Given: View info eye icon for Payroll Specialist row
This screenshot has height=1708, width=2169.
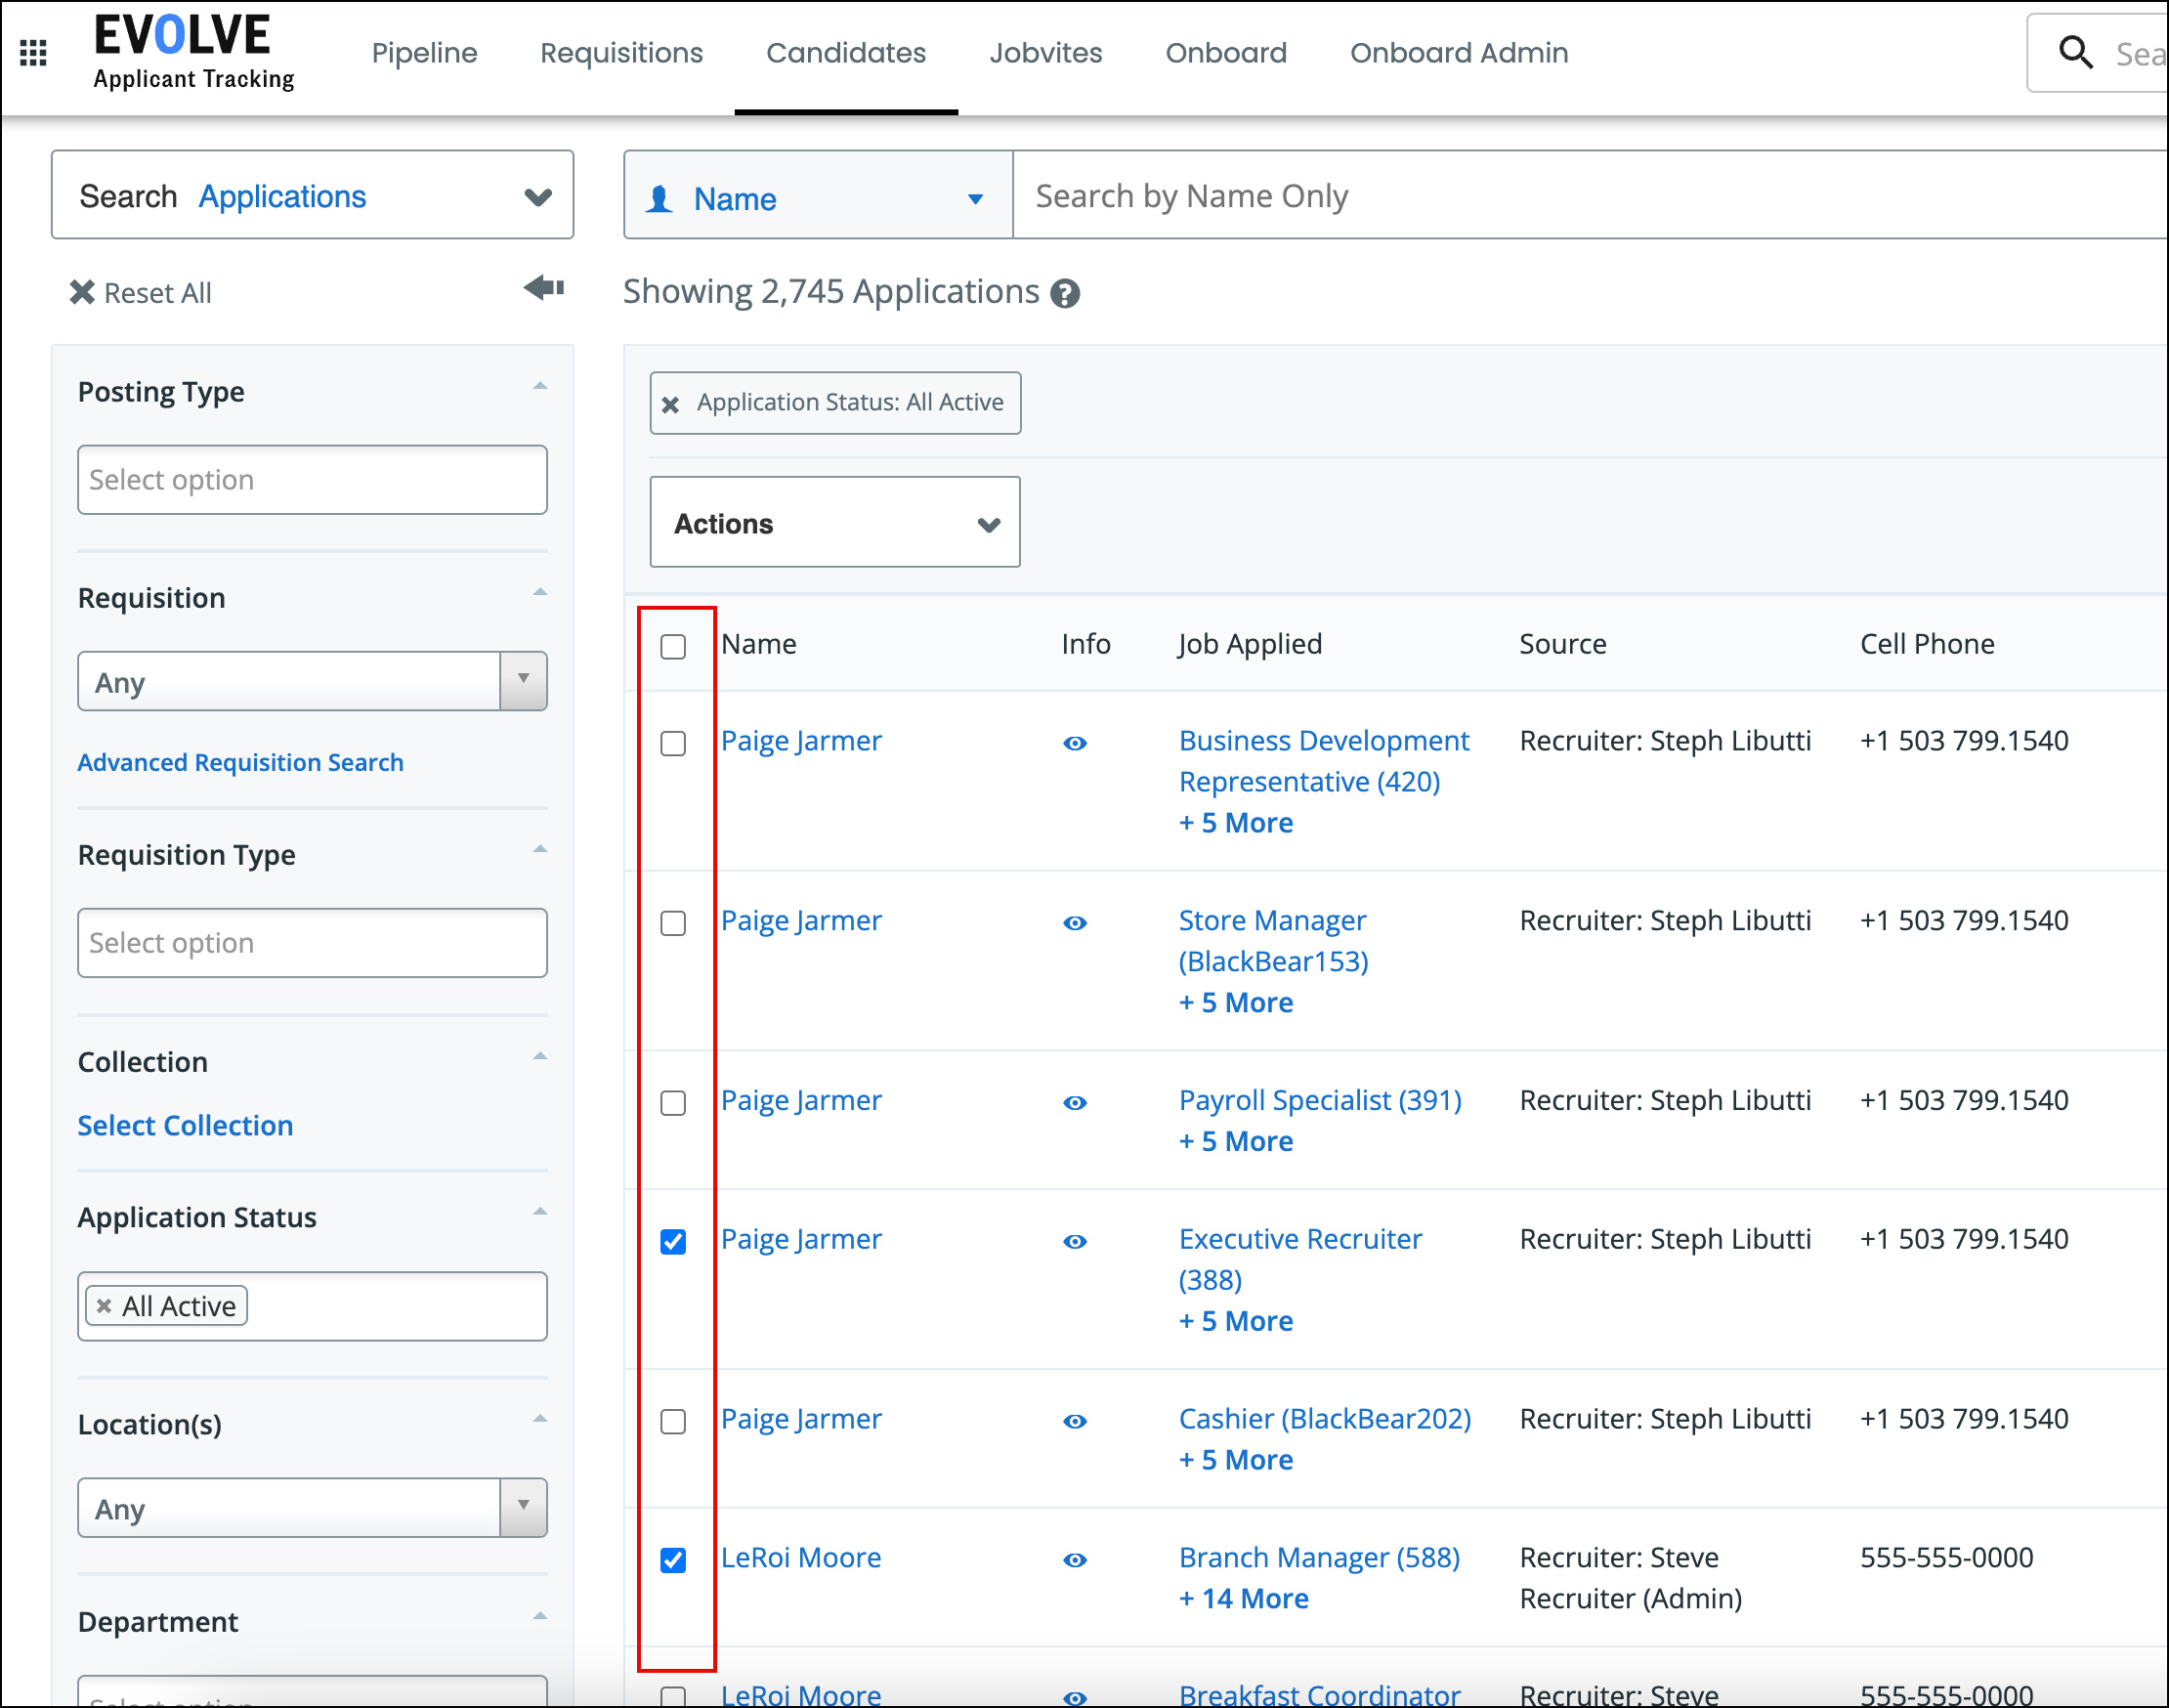Looking at the screenshot, I should pyautogui.click(x=1075, y=1103).
